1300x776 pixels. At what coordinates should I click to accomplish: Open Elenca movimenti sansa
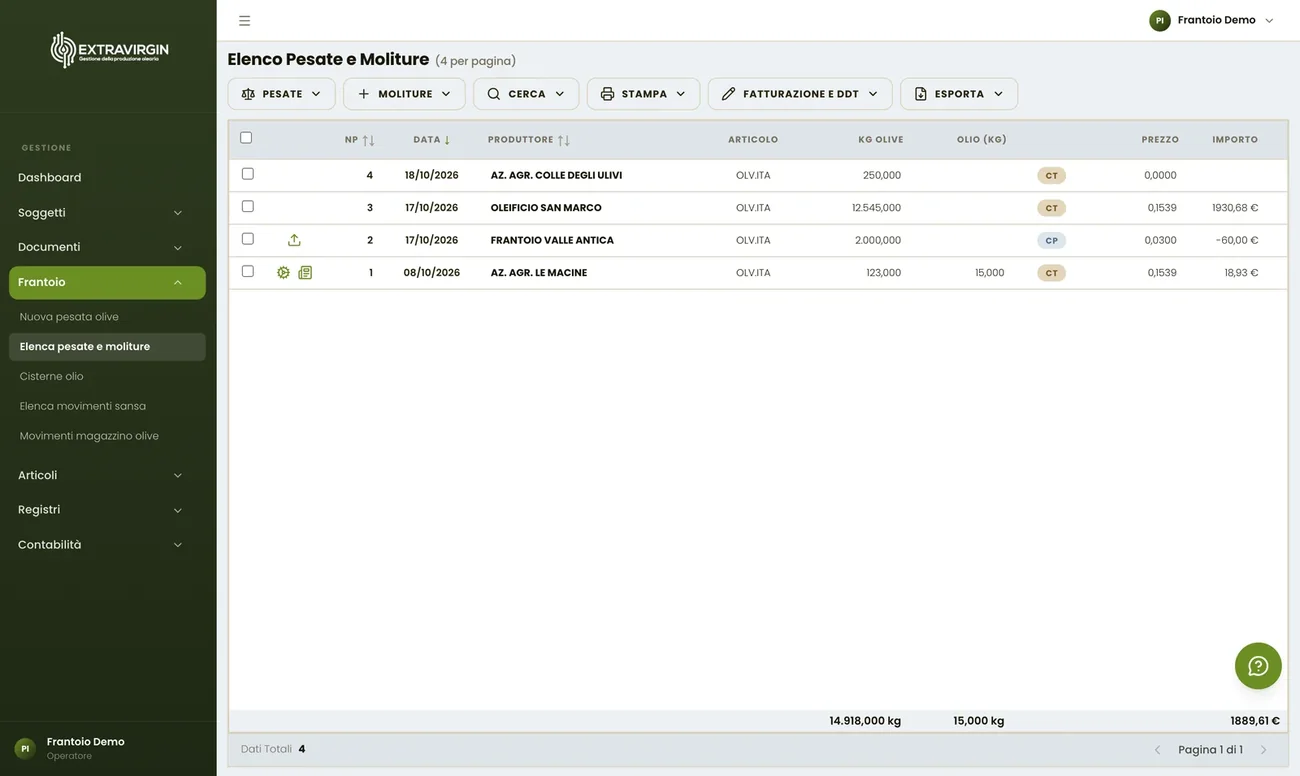click(x=107, y=407)
